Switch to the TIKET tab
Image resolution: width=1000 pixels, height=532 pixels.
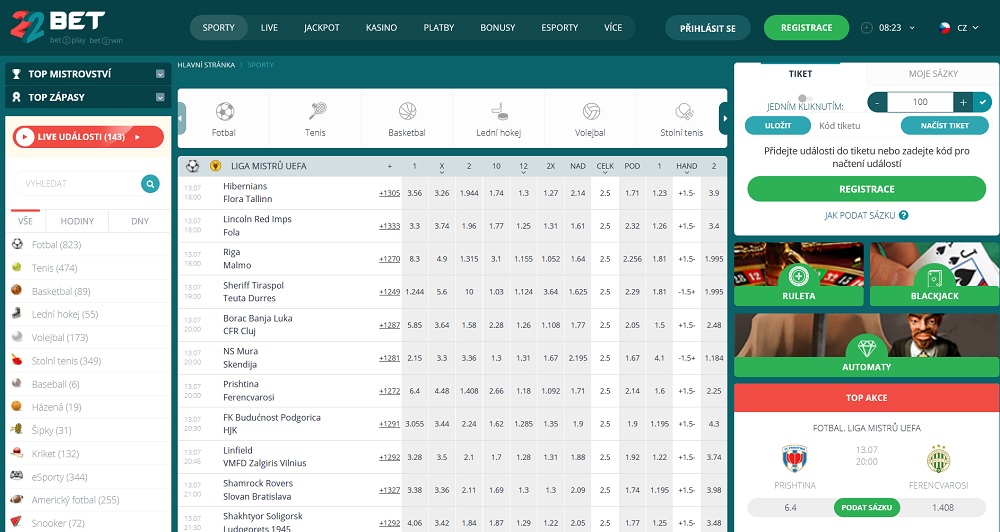click(x=800, y=74)
